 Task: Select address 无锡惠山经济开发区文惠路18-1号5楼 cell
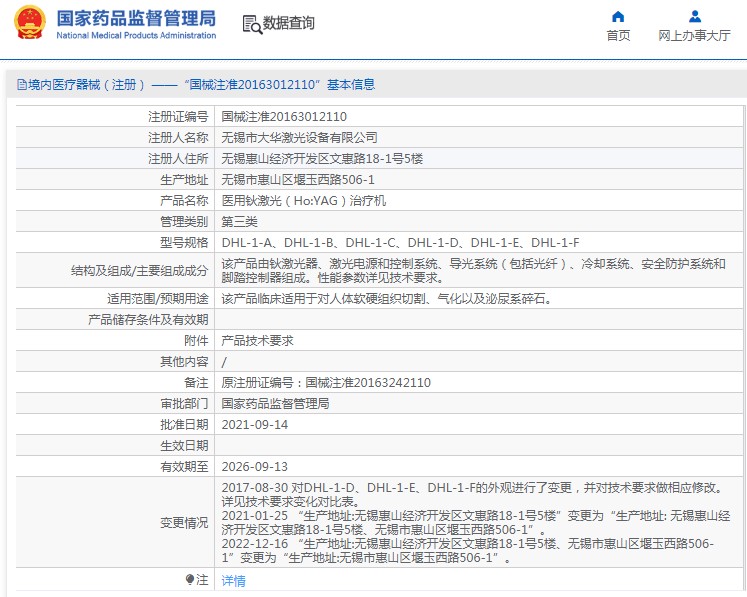(479, 159)
